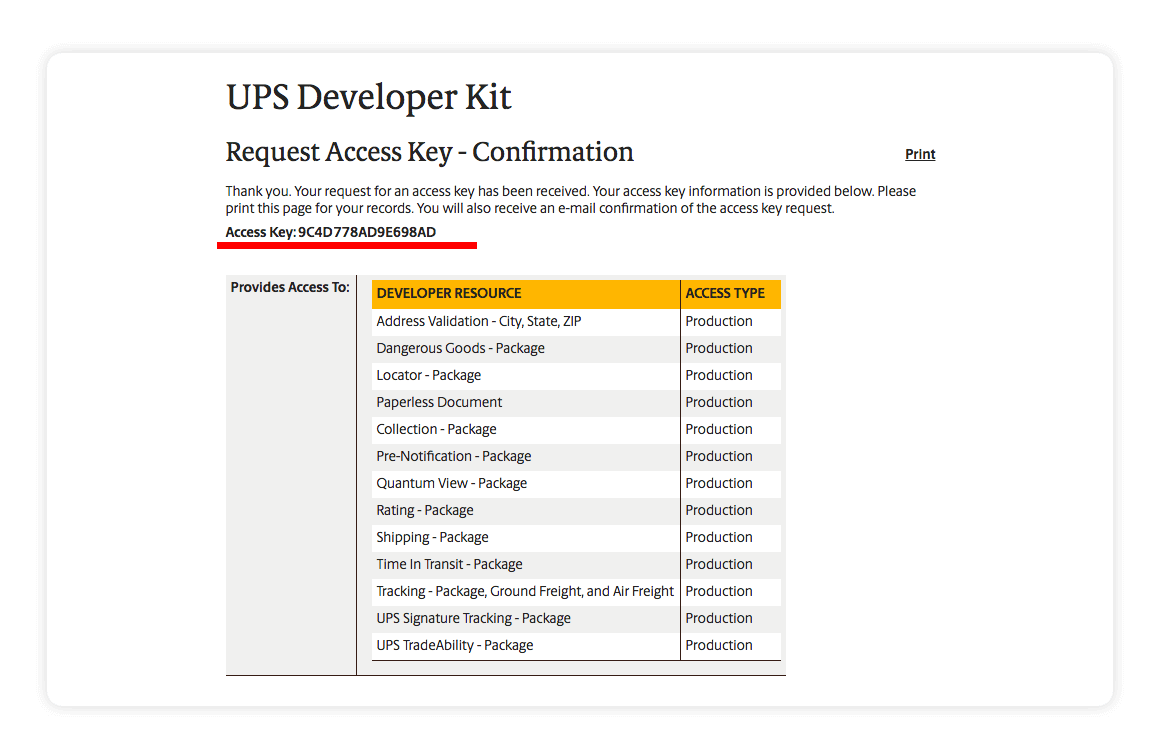Click the UPS Developer Kit heading
Image resolution: width=1160 pixels, height=751 pixels.
pos(368,97)
